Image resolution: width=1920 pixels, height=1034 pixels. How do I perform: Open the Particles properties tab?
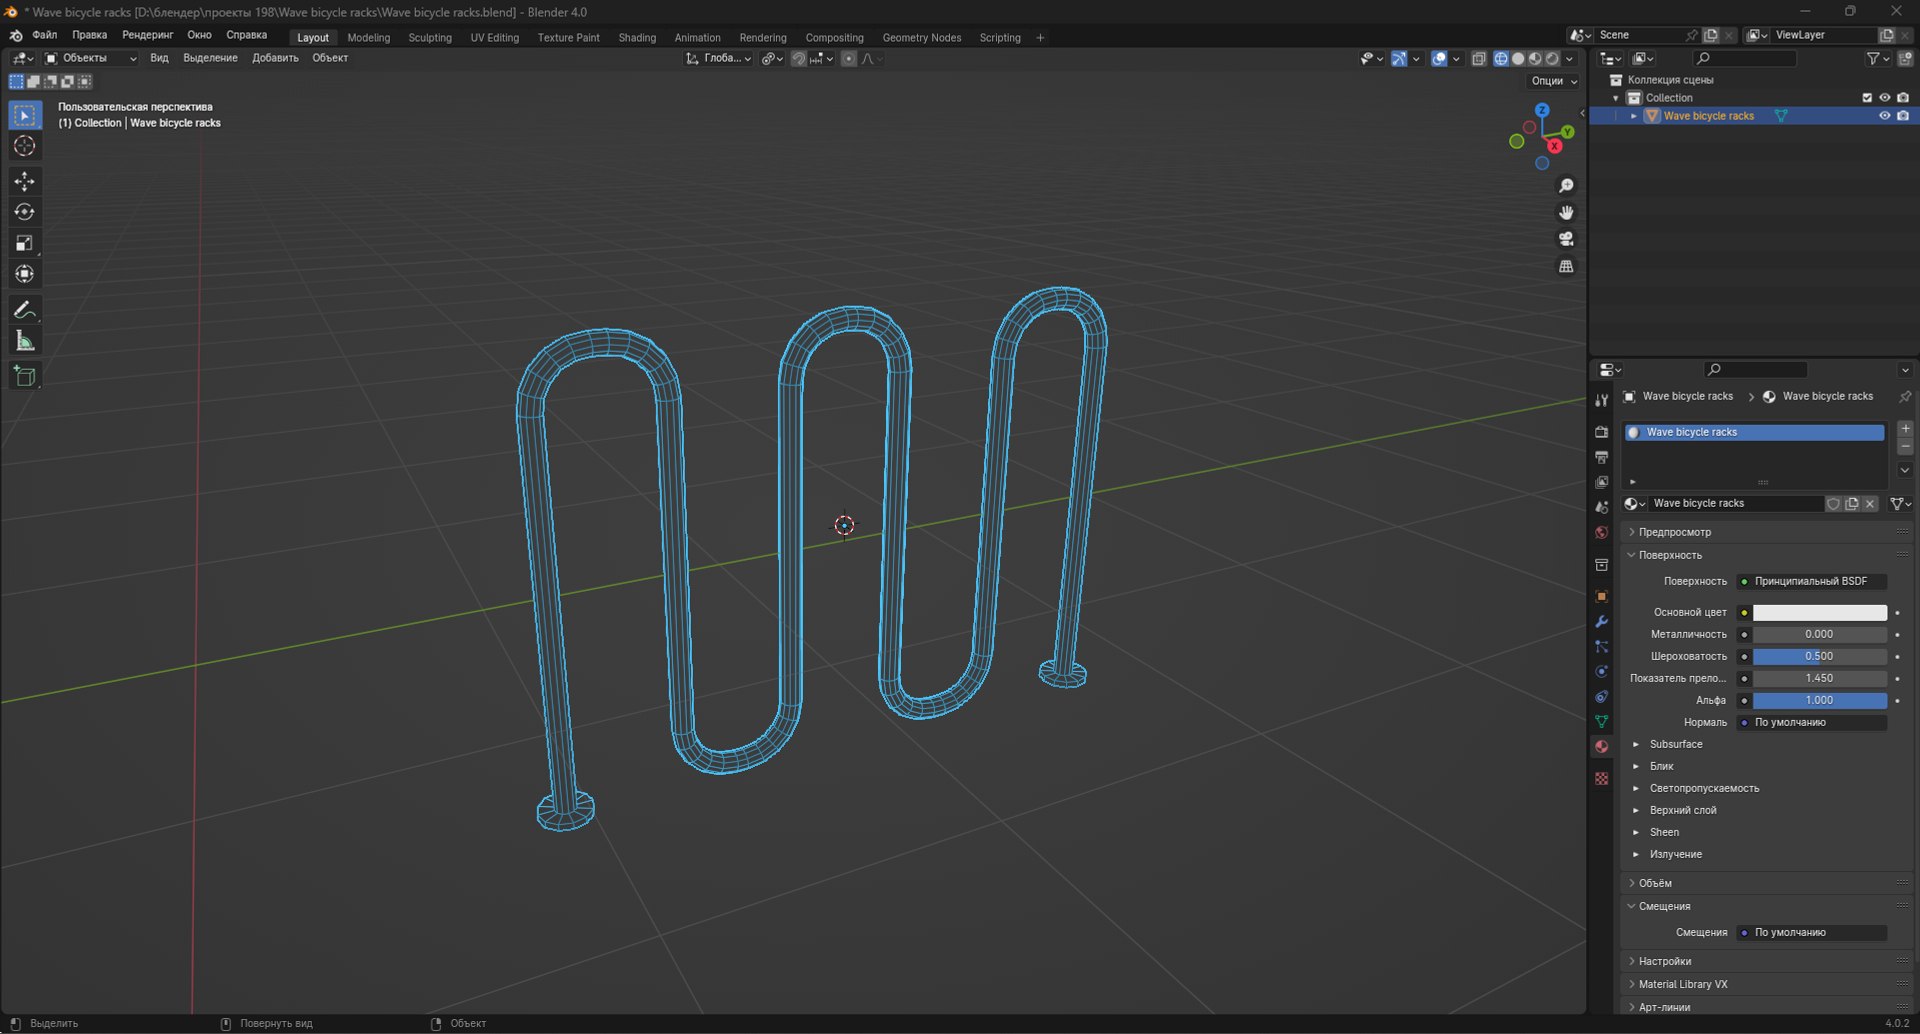click(x=1601, y=646)
